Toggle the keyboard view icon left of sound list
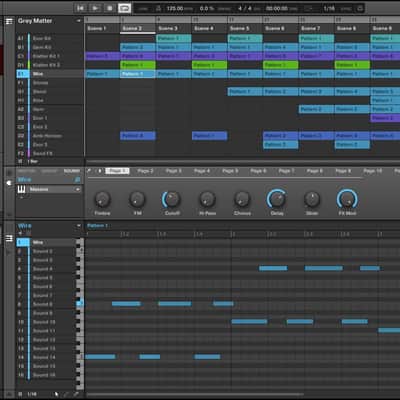 pos(9,238)
